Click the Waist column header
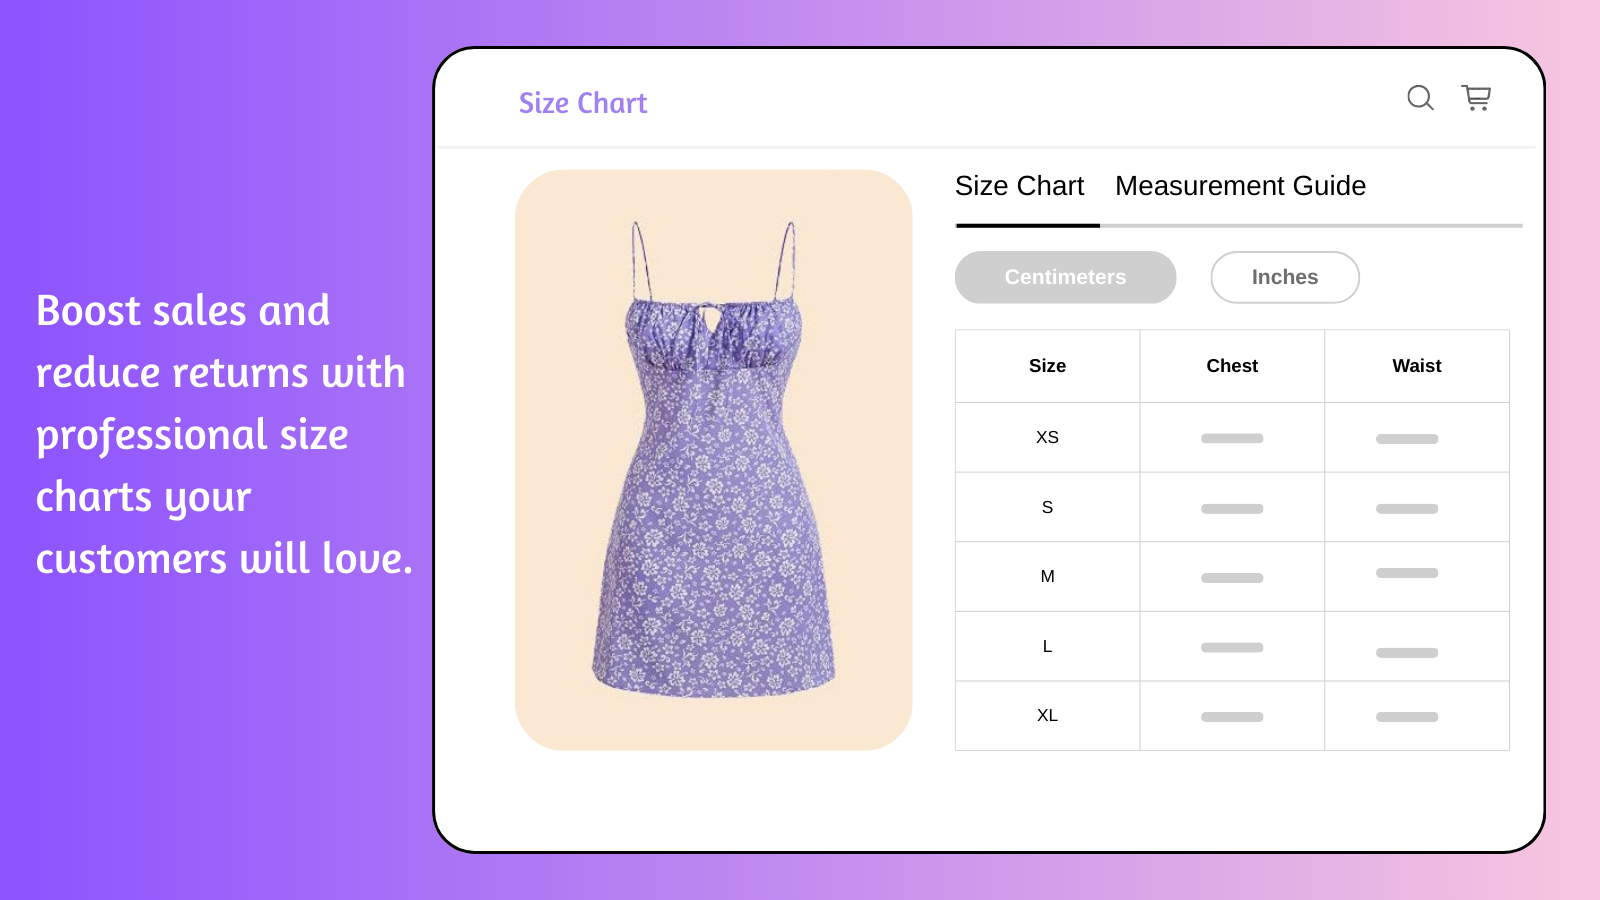Viewport: 1600px width, 900px height. click(1416, 366)
